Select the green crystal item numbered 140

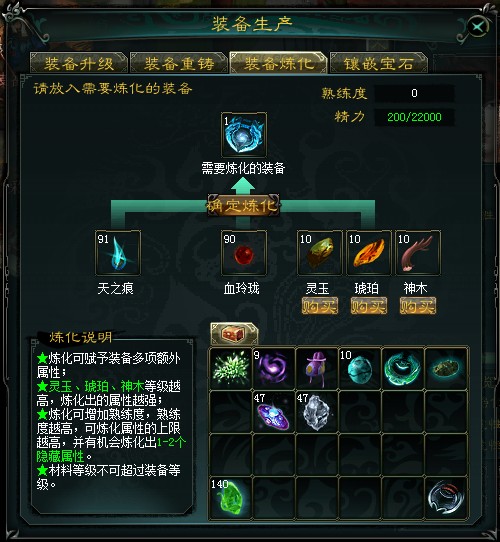point(231,497)
